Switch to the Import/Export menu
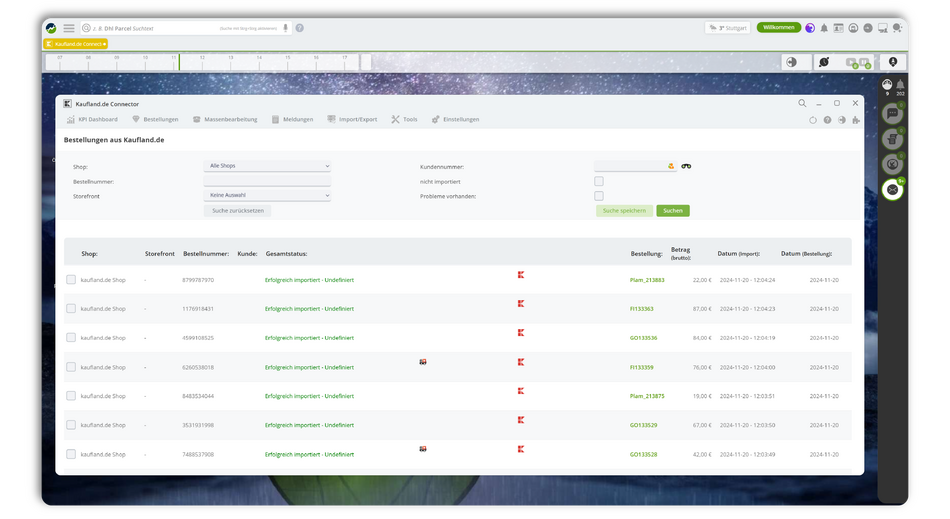The width and height of the screenshot is (950, 519). click(352, 119)
